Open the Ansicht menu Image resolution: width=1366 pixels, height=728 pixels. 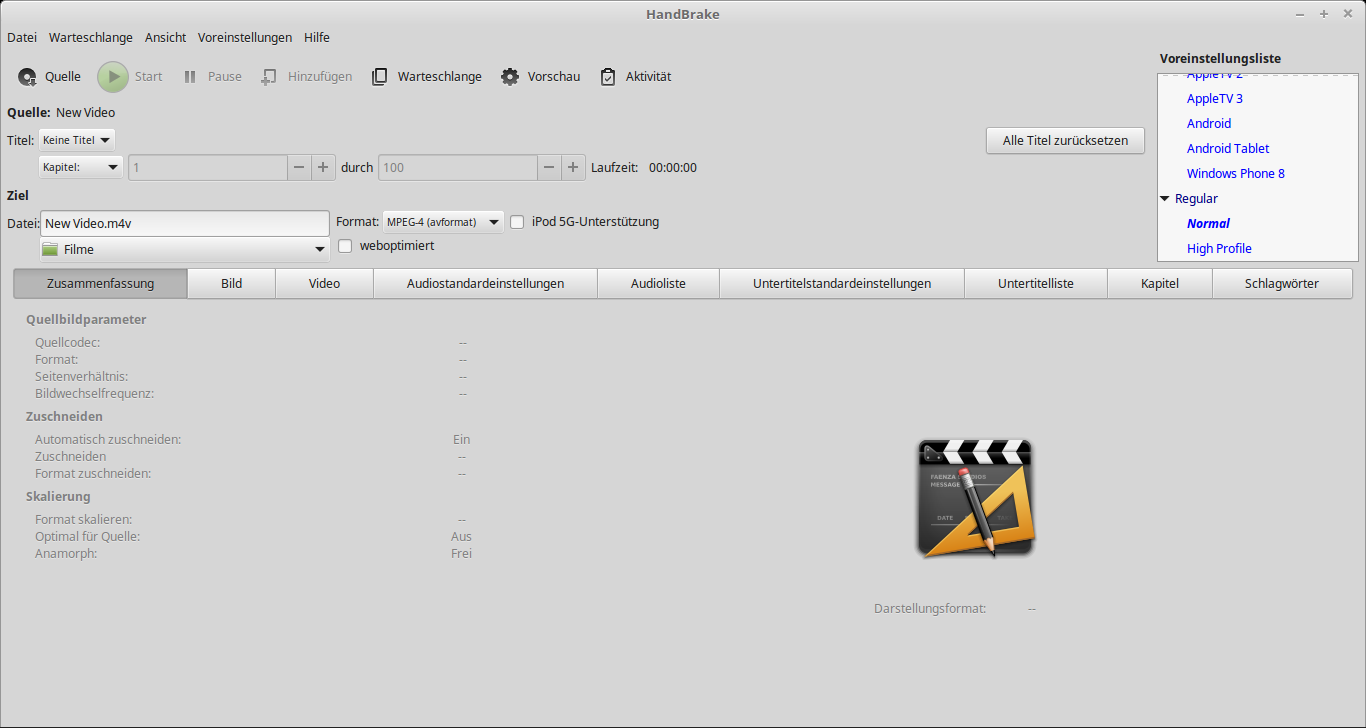tap(165, 37)
